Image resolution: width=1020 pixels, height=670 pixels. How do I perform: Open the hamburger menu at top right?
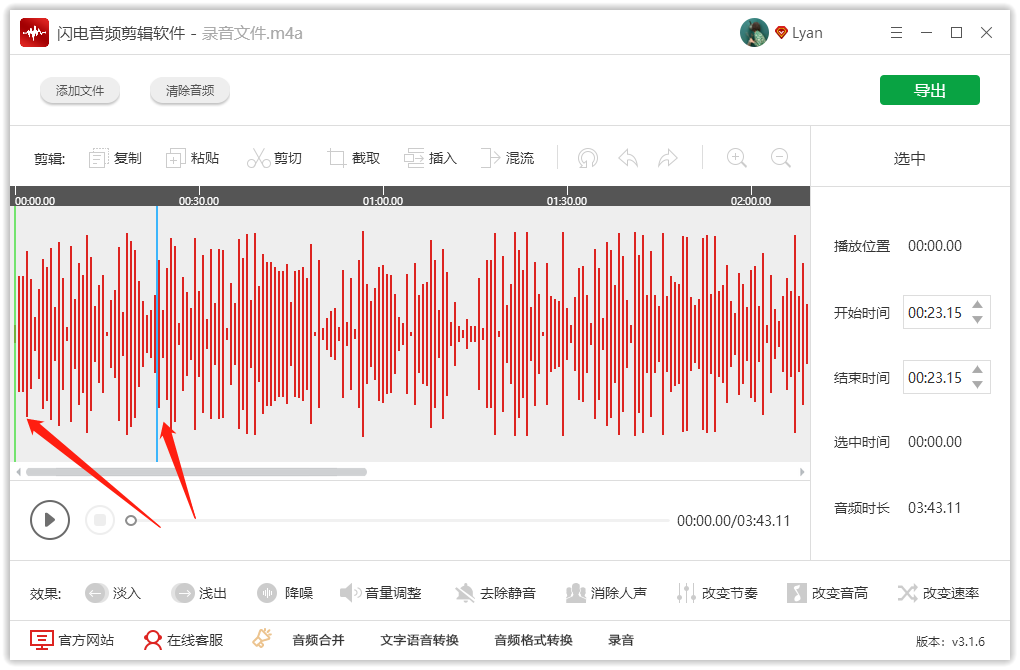point(897,32)
